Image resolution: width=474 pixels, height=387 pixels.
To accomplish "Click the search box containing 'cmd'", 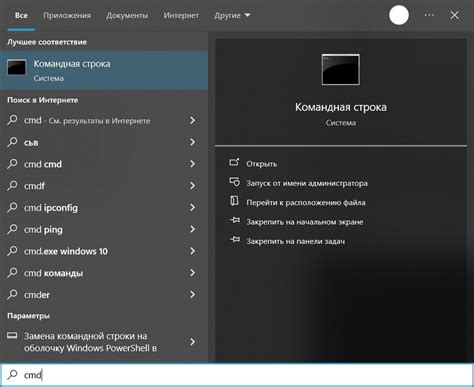I will (x=237, y=375).
